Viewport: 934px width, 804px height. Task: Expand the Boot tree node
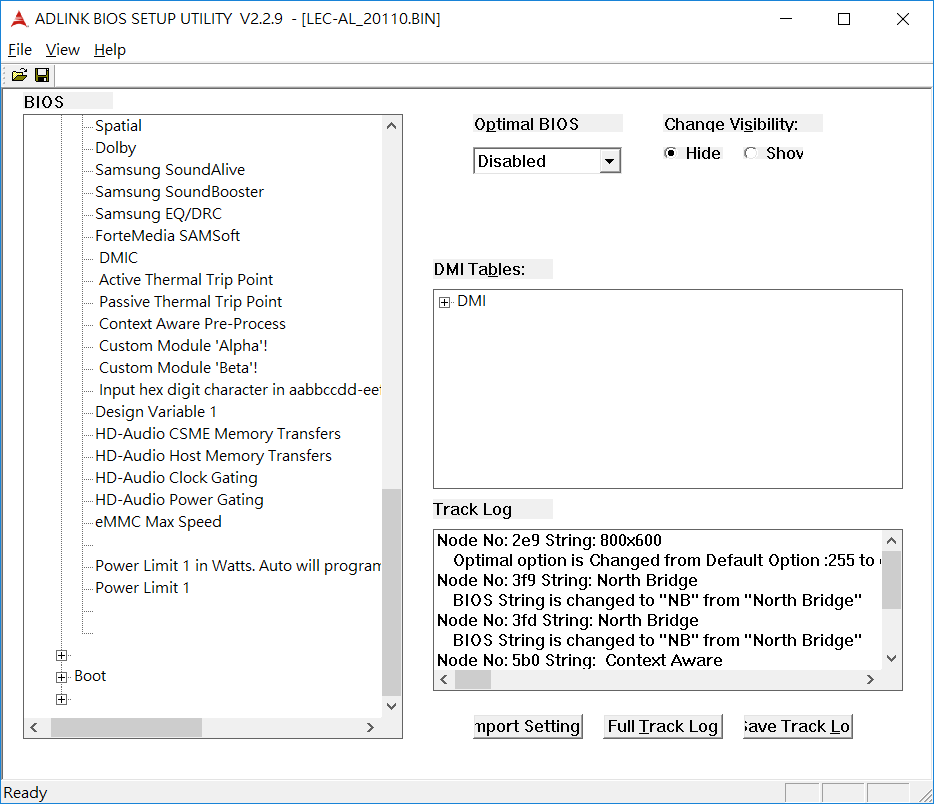tap(61, 677)
